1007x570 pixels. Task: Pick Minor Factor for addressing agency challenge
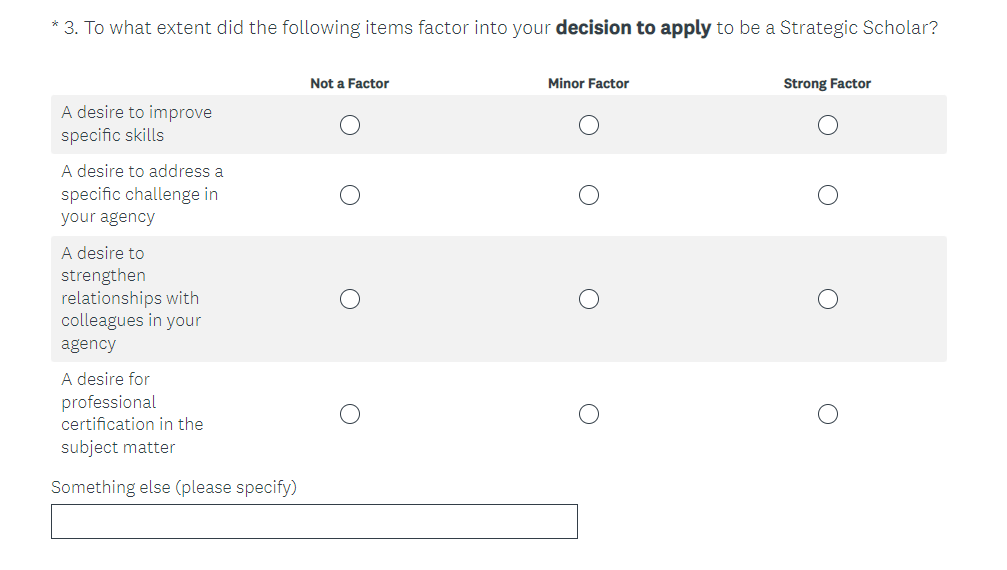[x=589, y=195]
